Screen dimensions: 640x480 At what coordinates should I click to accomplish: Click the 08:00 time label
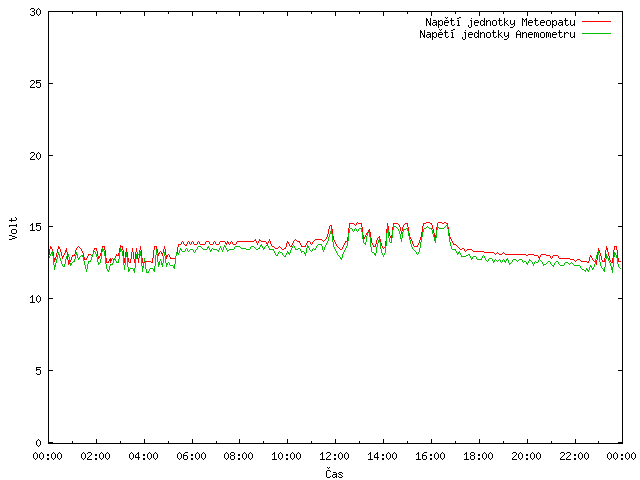239,456
